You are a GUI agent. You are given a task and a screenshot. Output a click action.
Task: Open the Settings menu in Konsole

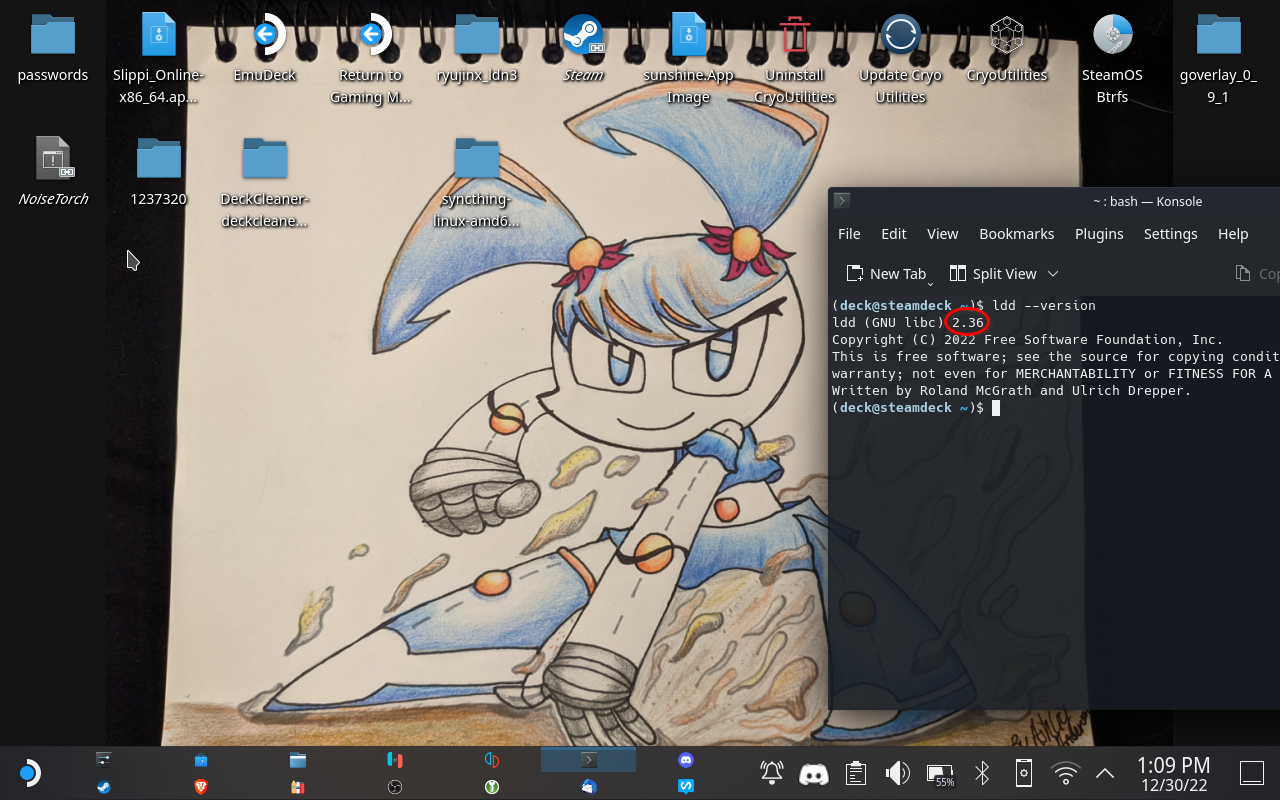1171,233
